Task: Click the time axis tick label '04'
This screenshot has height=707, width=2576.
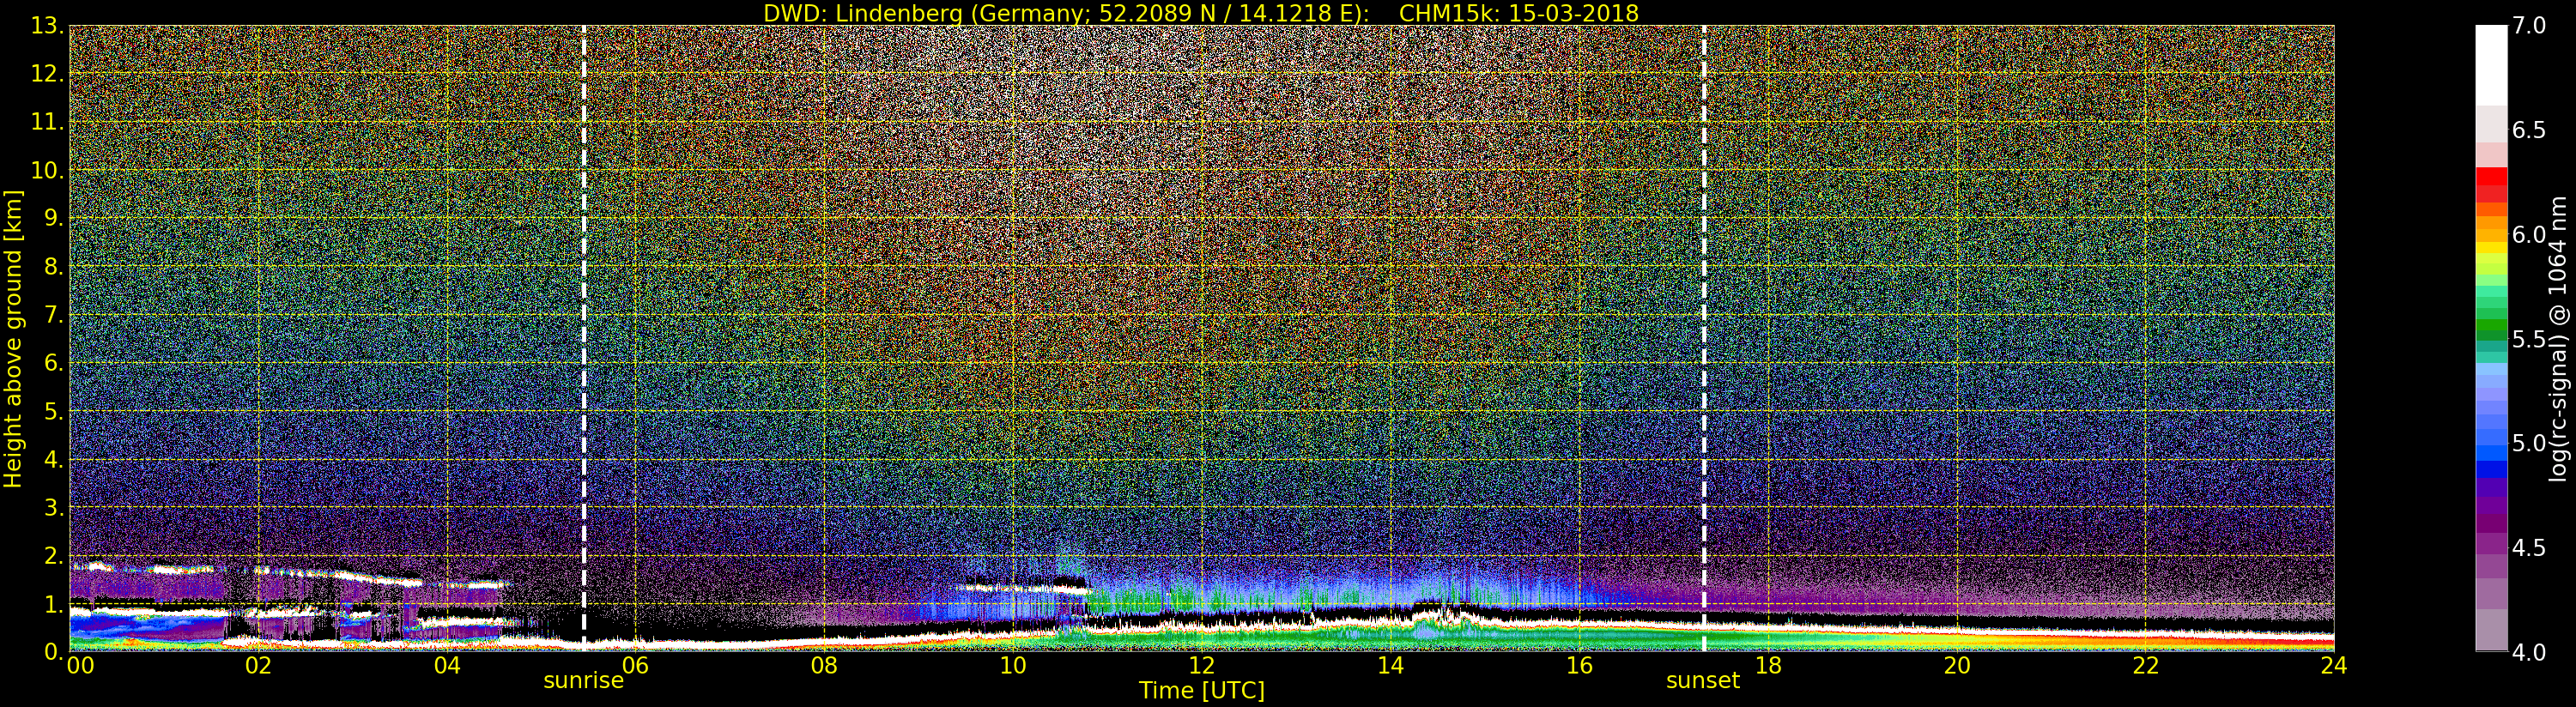Action: (x=447, y=665)
